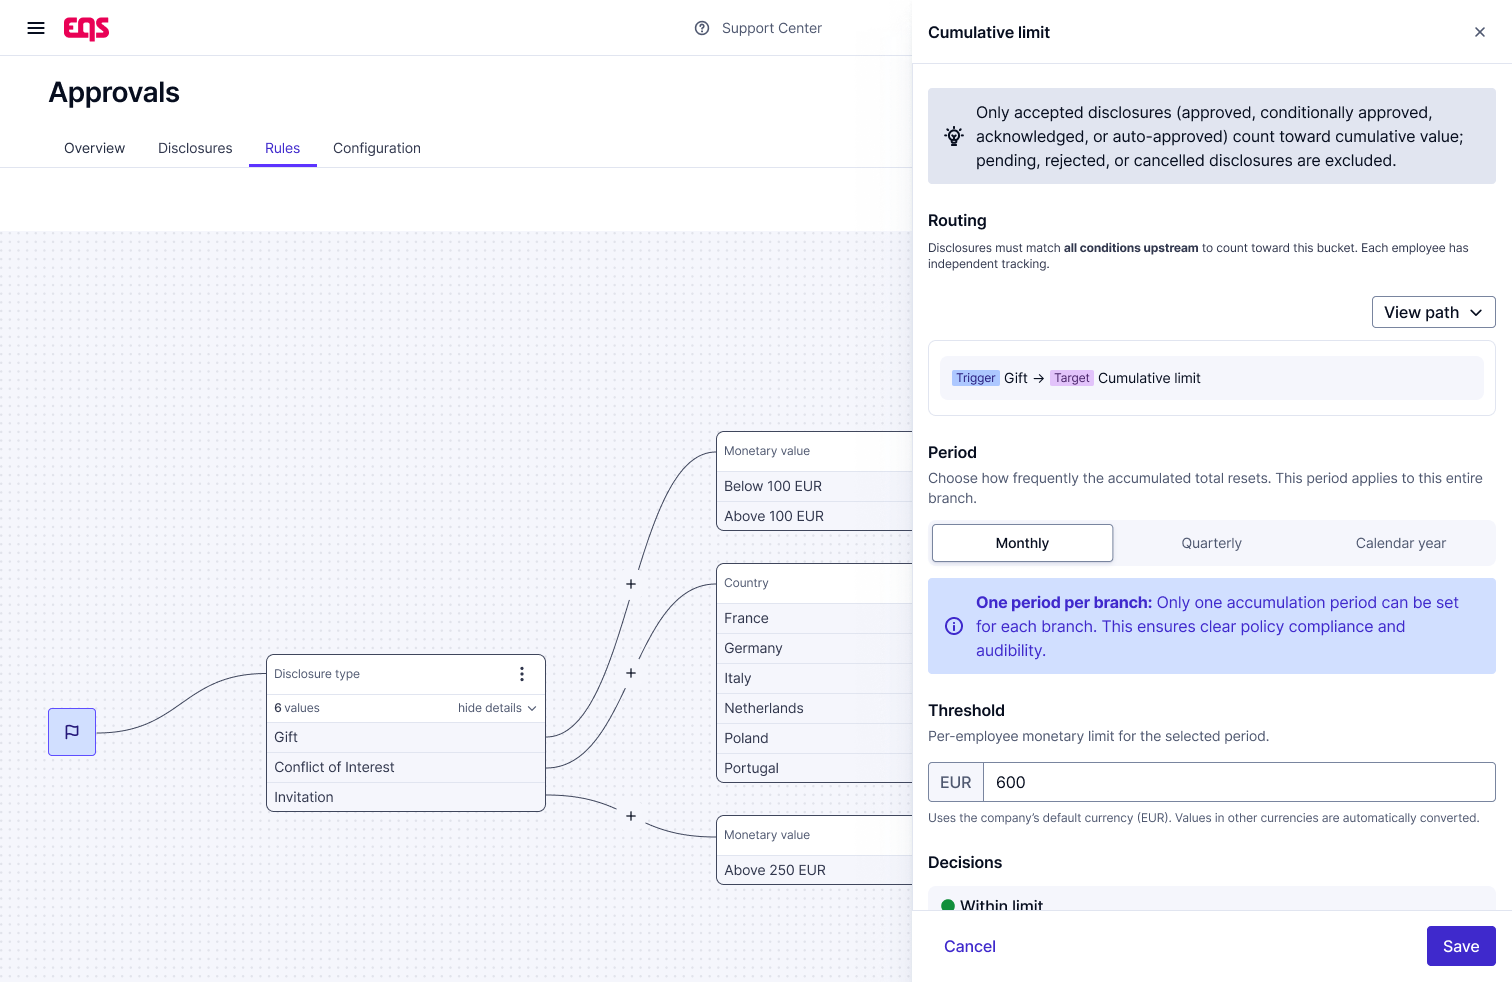1512x982 pixels.
Task: Click the Italy country row
Action: point(815,678)
